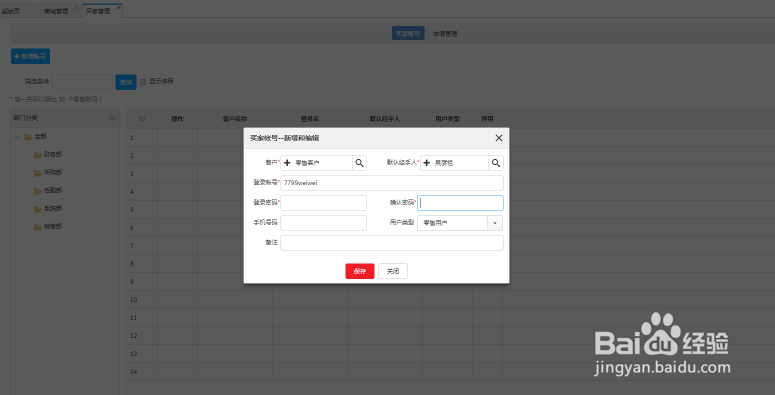This screenshot has width=775, height=395.
Task: Click the blue 查询 button
Action: tap(126, 82)
